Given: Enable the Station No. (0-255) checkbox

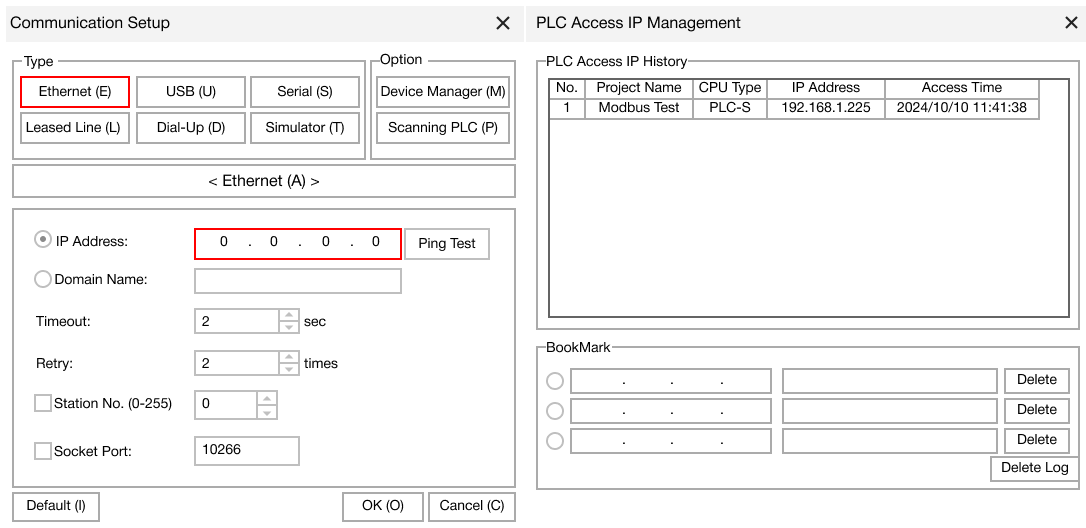Looking at the screenshot, I should [43, 403].
